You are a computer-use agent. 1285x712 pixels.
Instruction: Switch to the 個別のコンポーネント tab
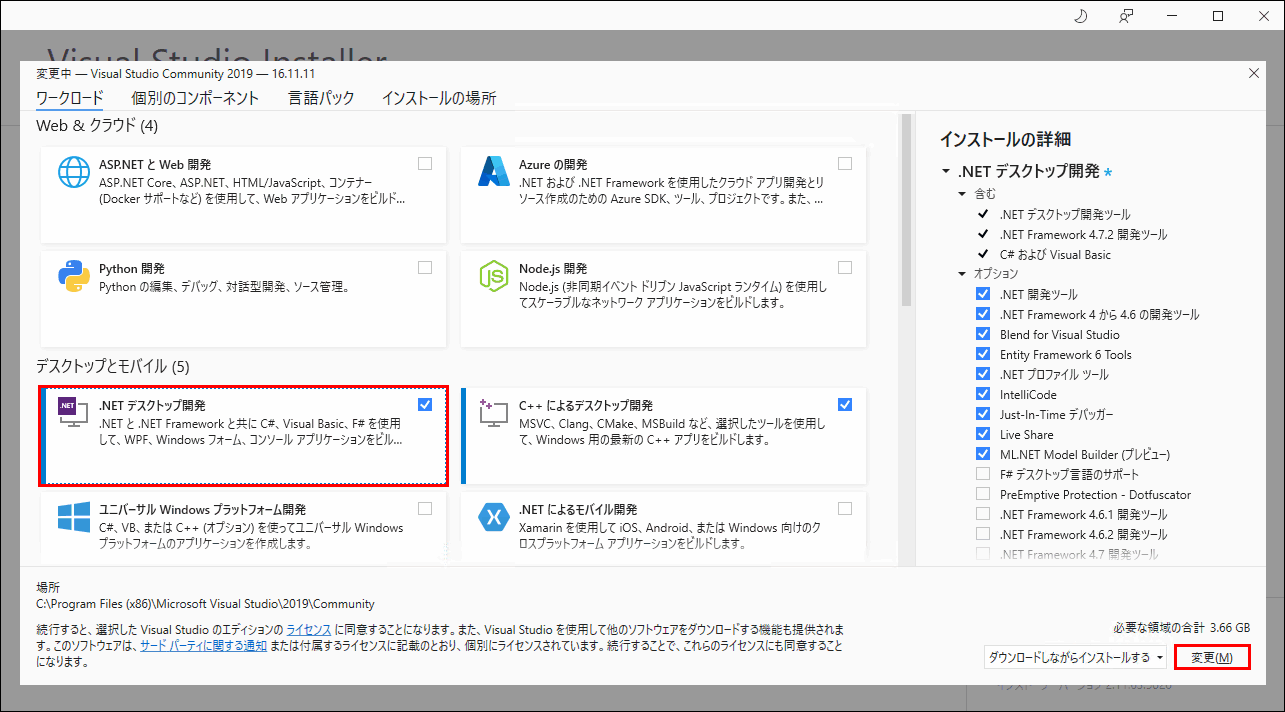point(195,98)
